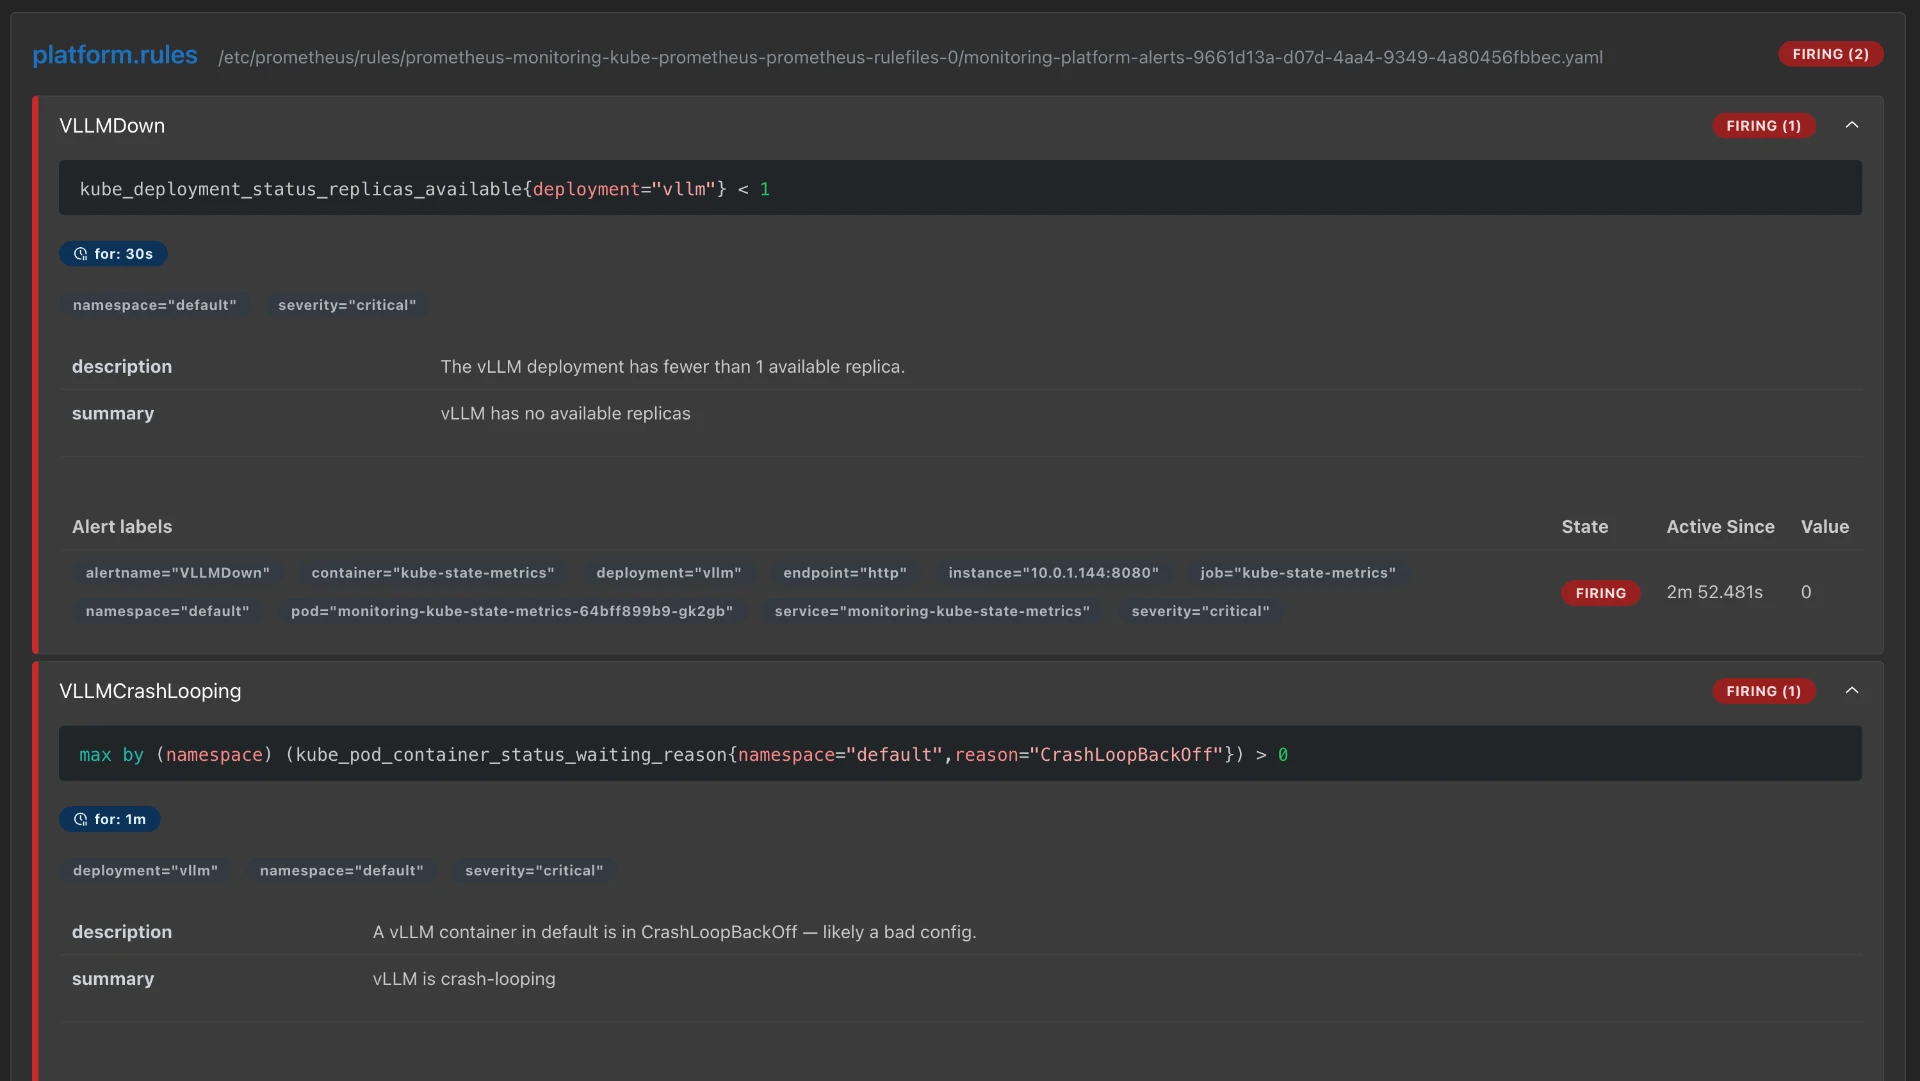Click the Active Since column header
Image resolution: width=1920 pixels, height=1081 pixels.
1720,527
